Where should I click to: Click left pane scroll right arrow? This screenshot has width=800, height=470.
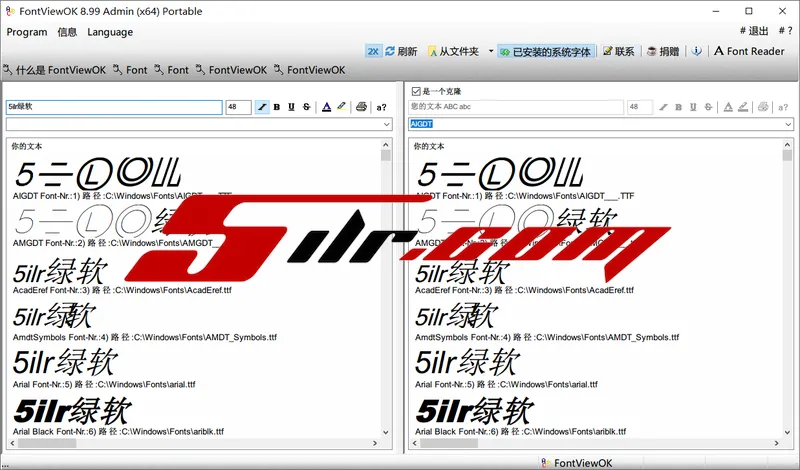click(375, 443)
